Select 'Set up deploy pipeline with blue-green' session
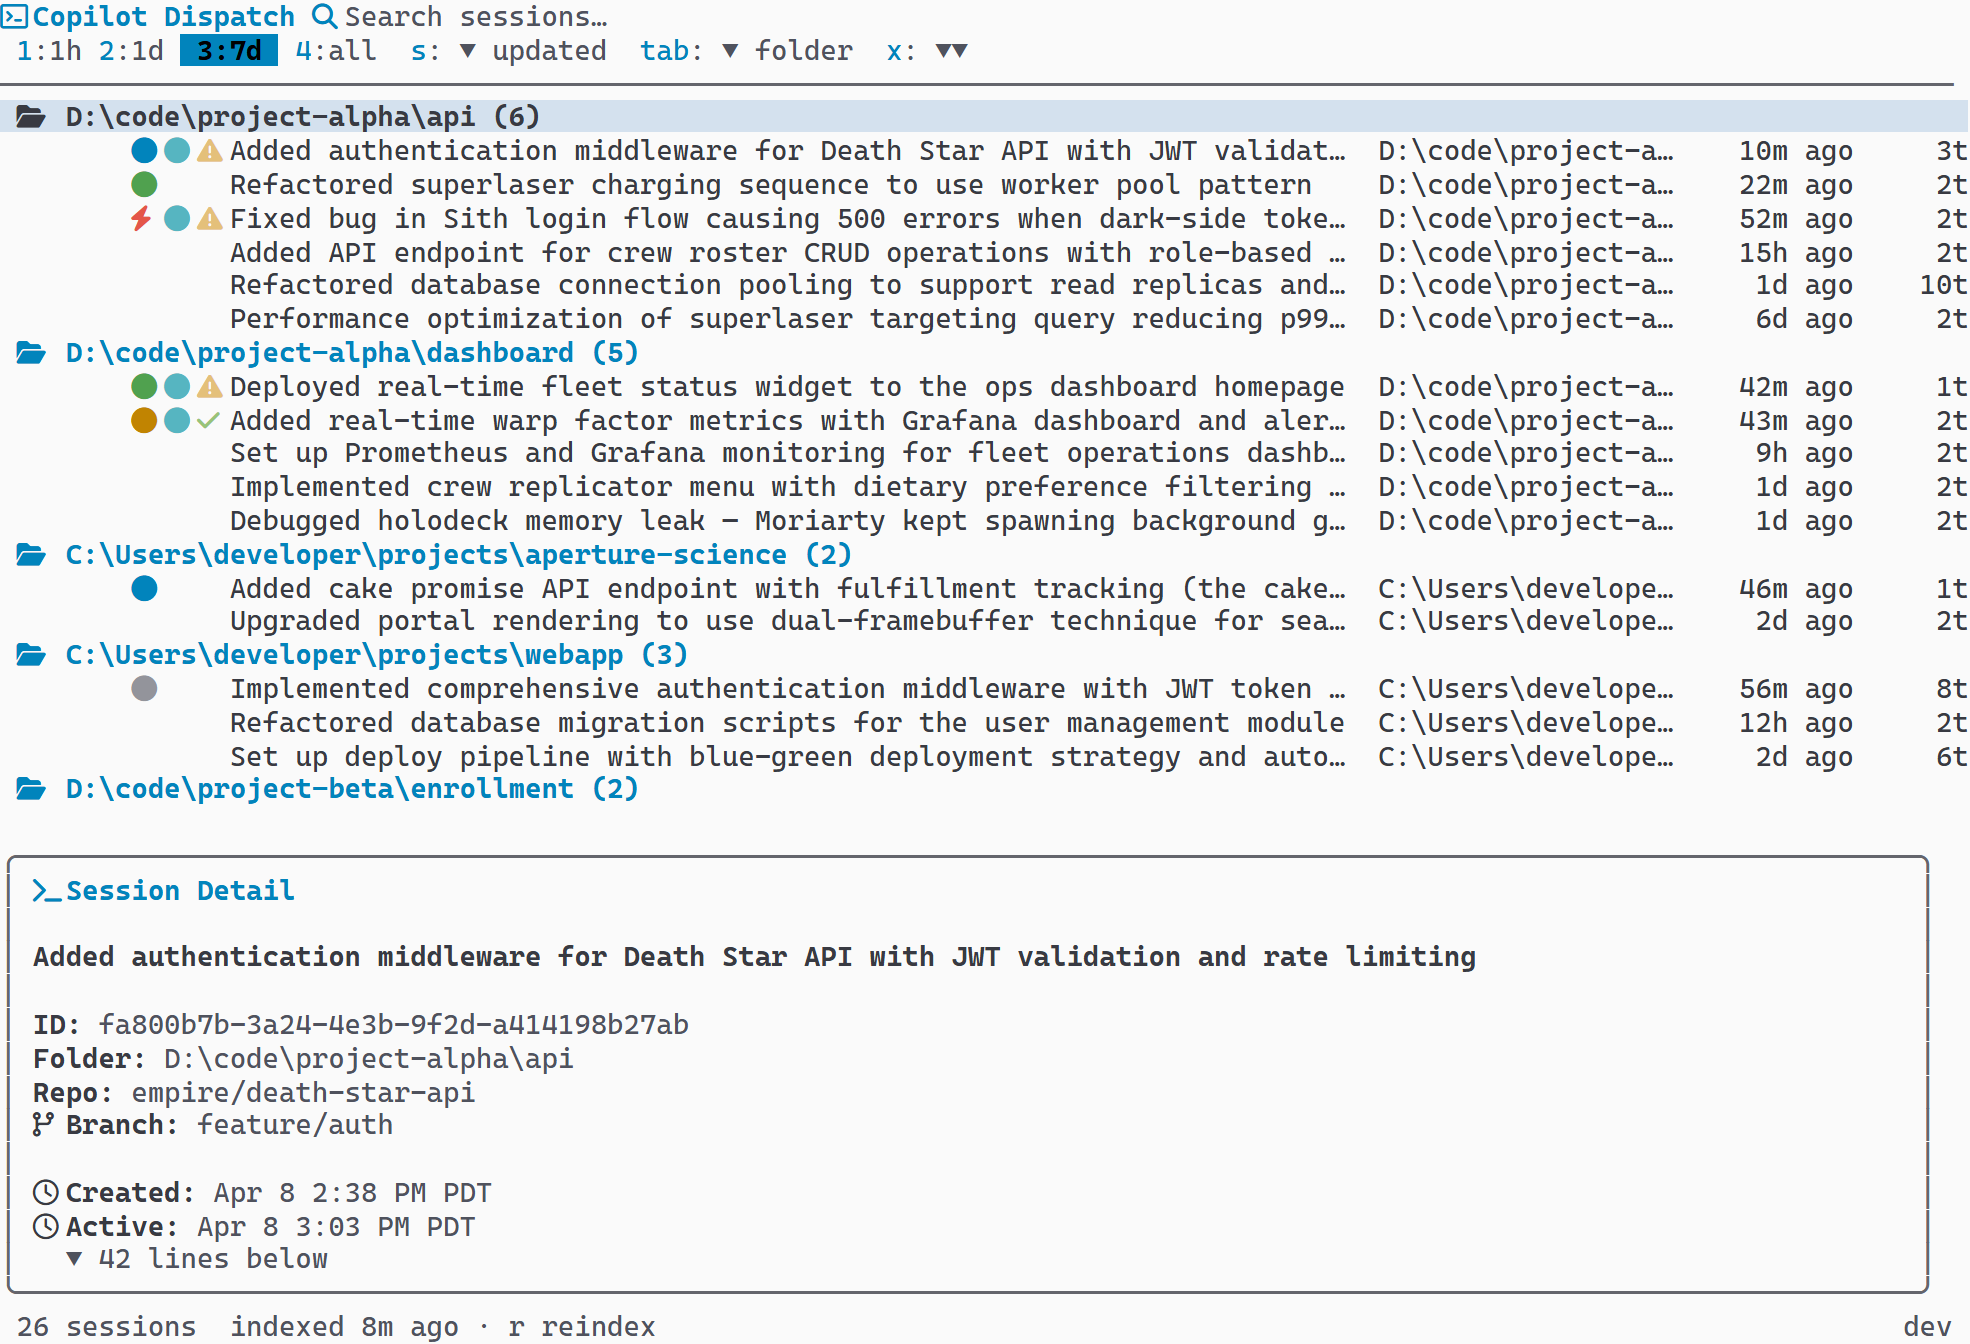The width and height of the screenshot is (1970, 1344). click(985, 757)
